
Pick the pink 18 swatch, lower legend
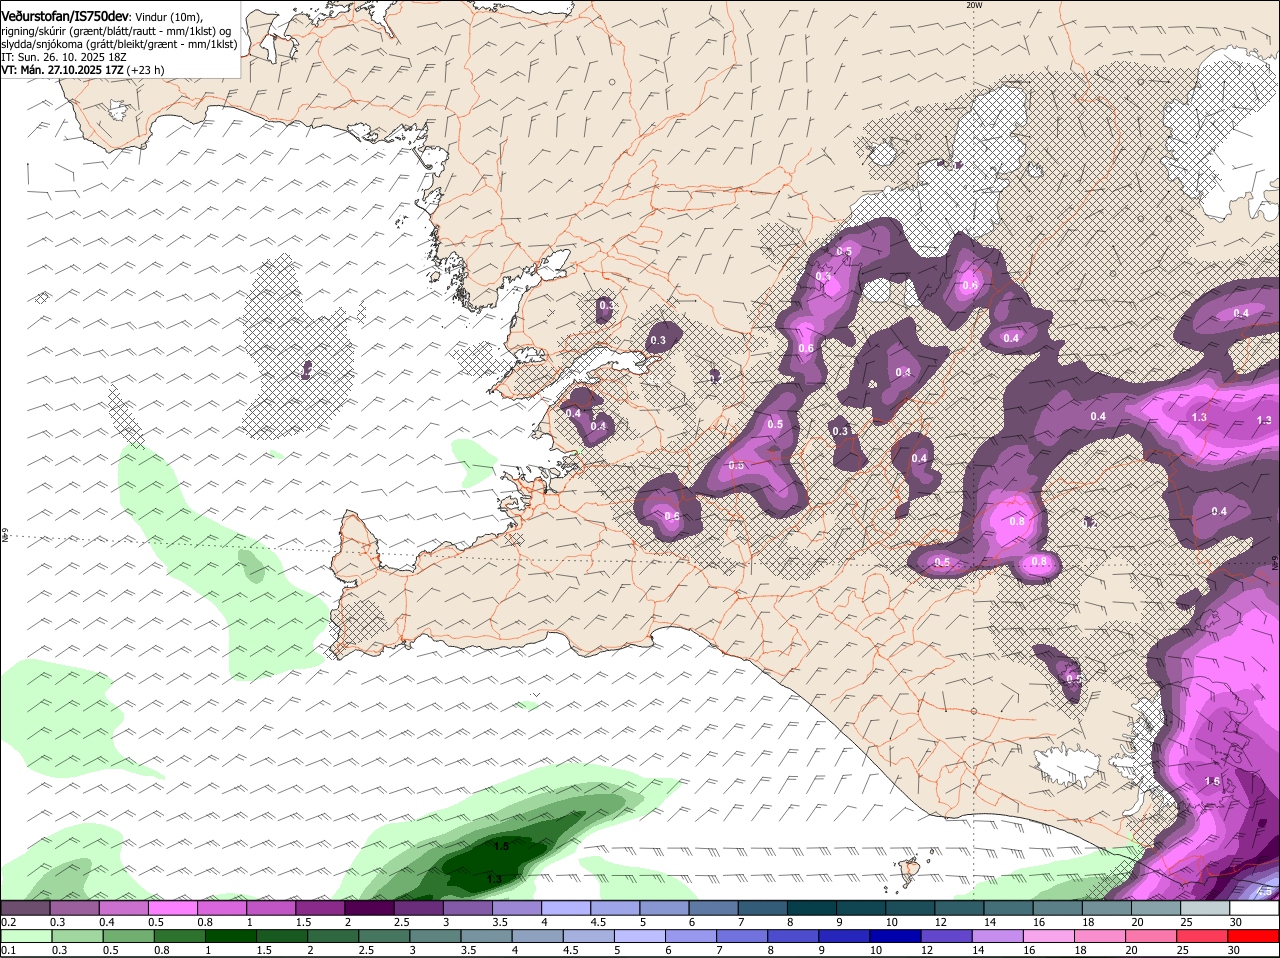pyautogui.click(x=1098, y=936)
